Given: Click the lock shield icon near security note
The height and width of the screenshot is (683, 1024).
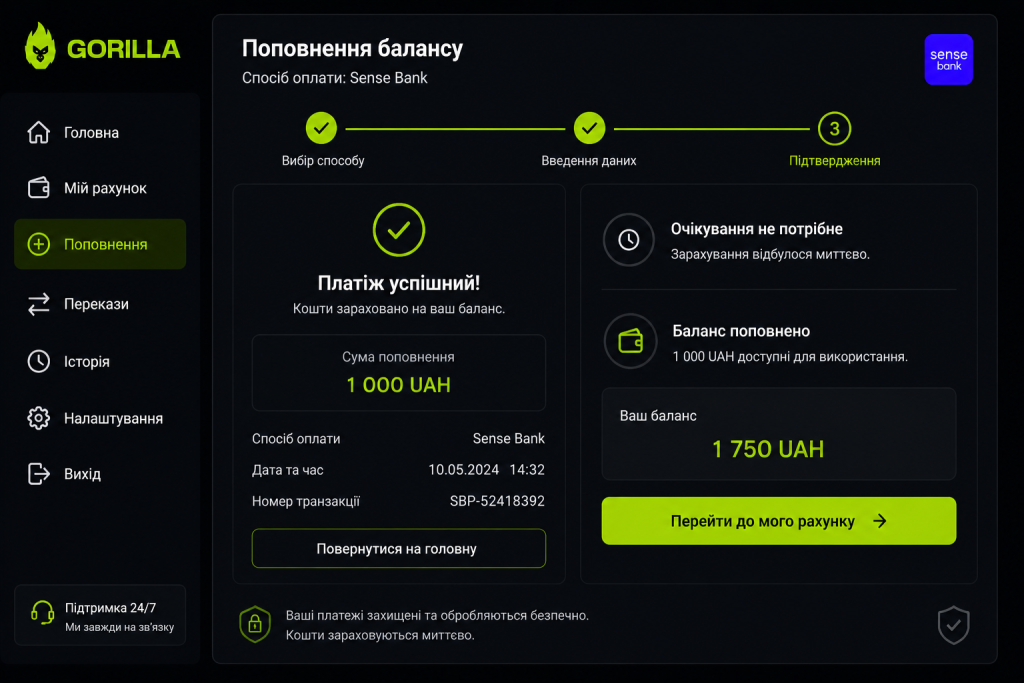Looking at the screenshot, I should (x=255, y=624).
